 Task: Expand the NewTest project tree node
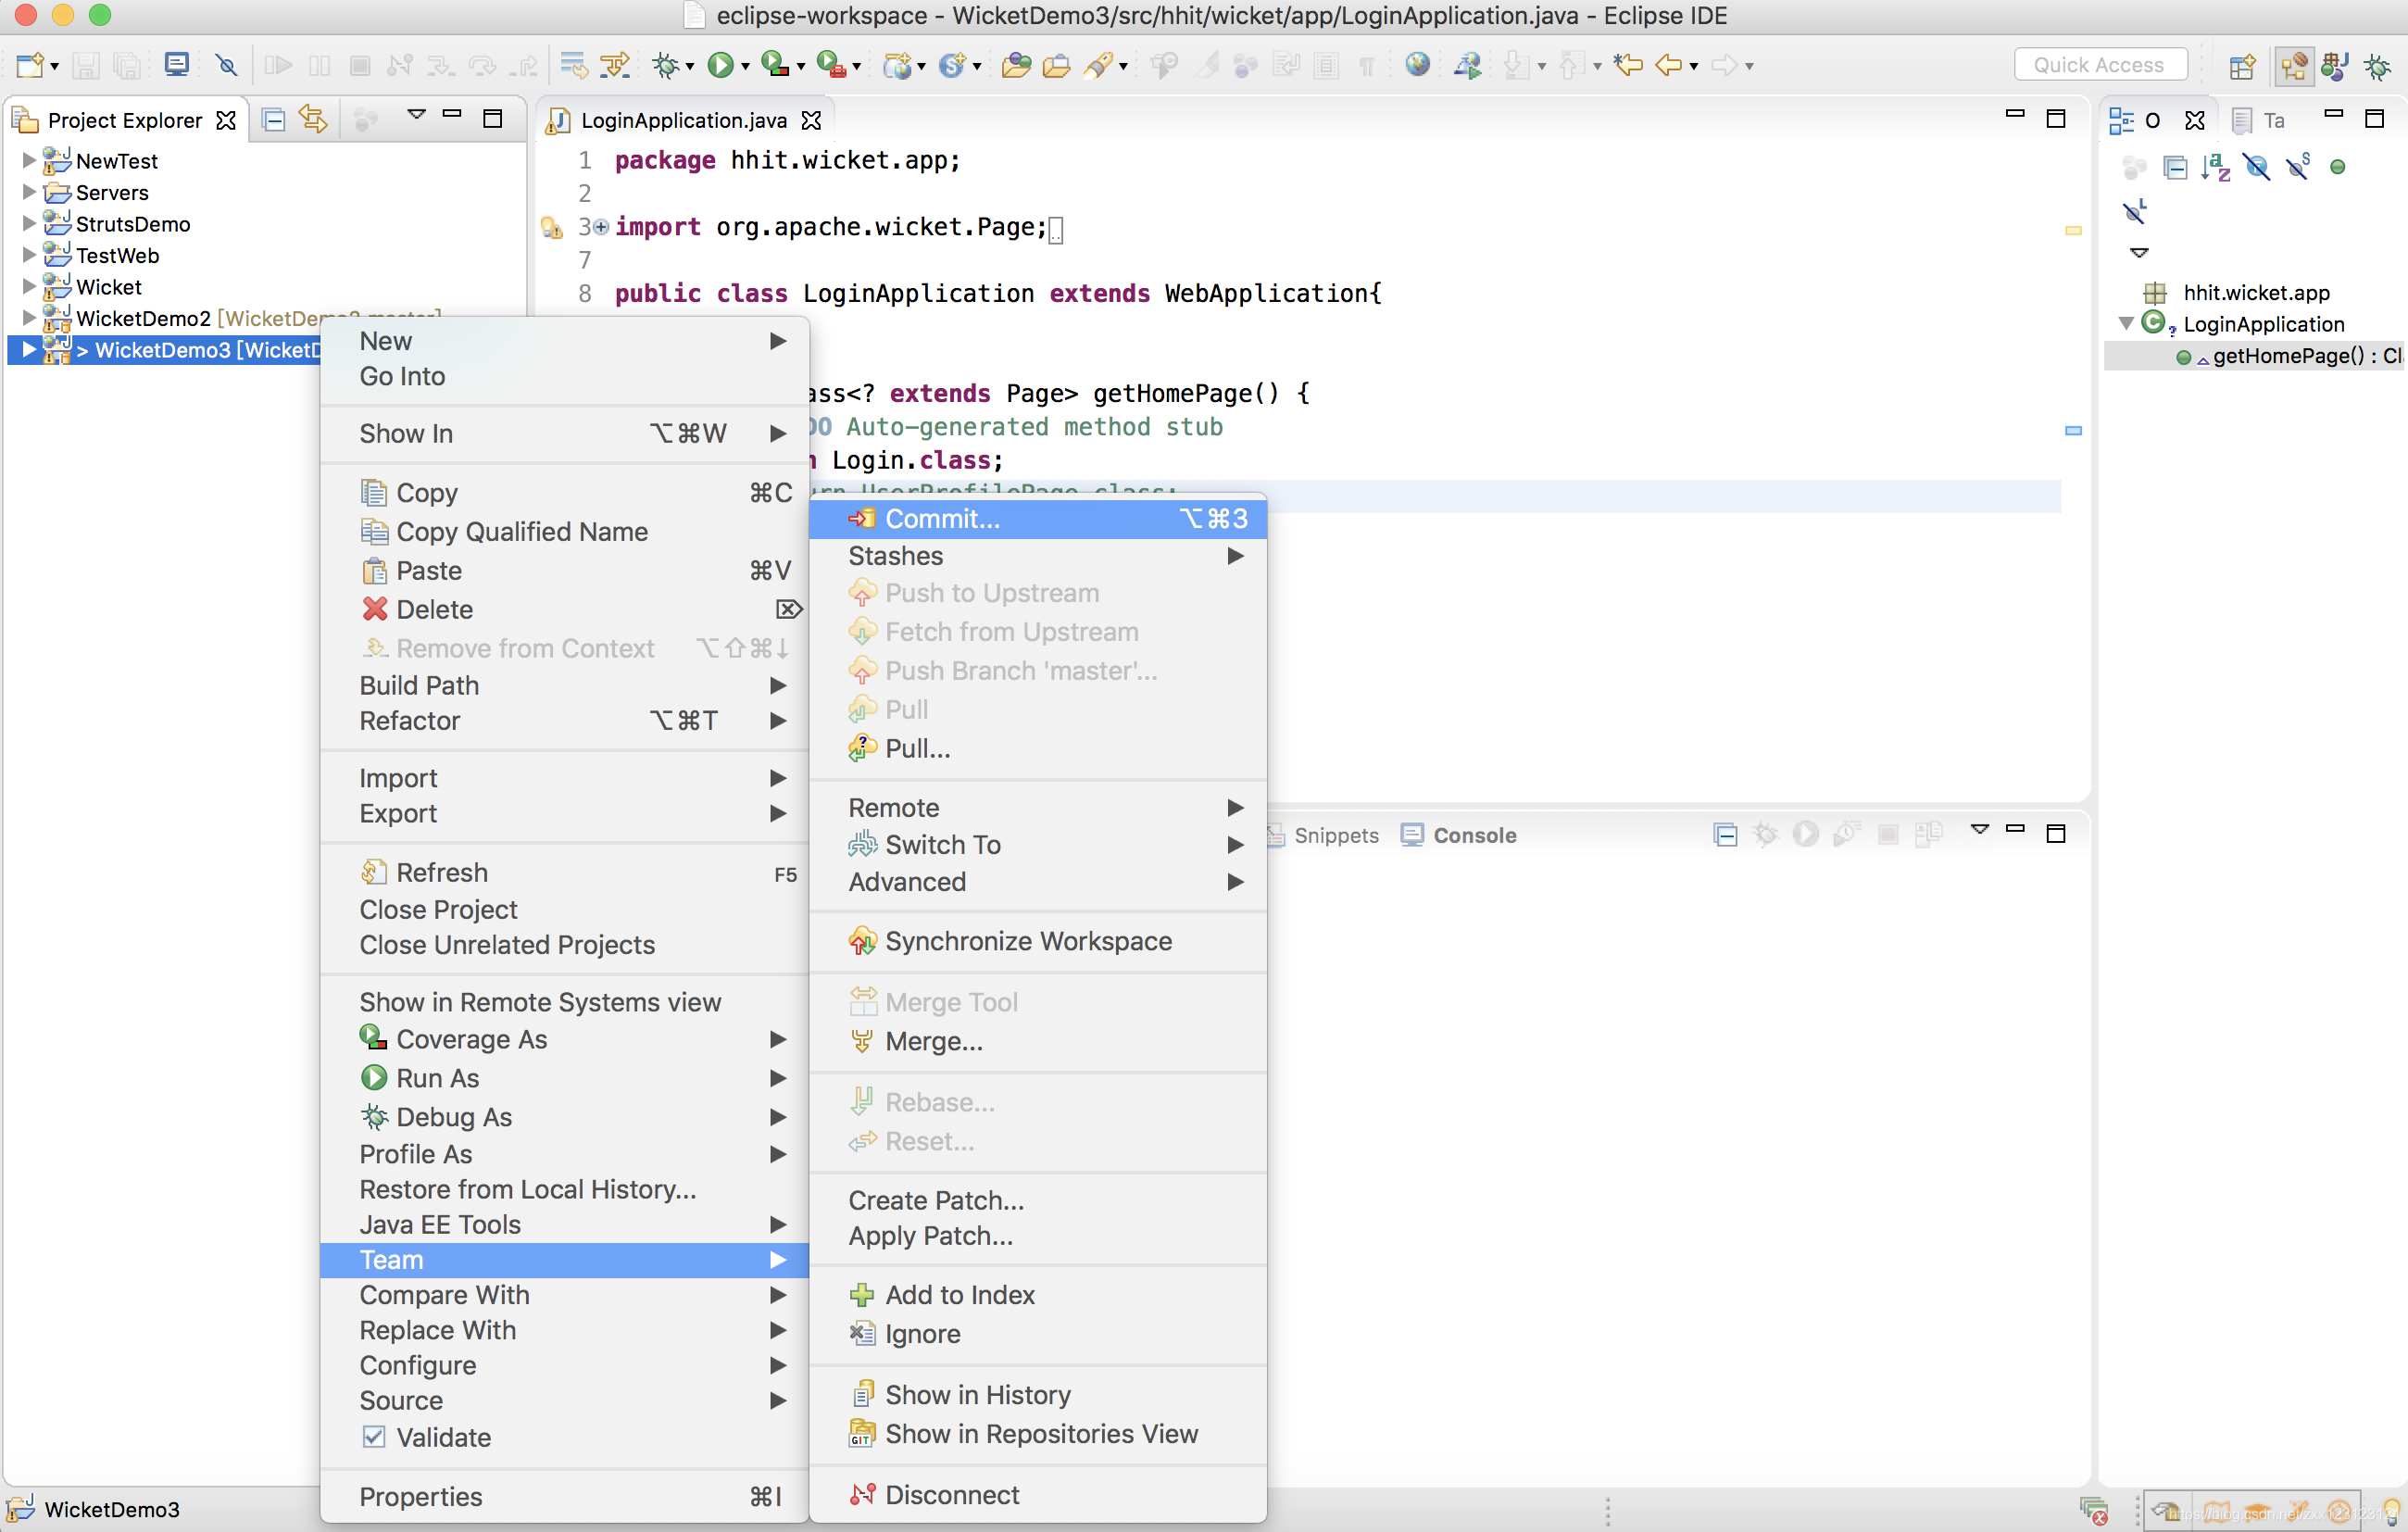(x=29, y=160)
